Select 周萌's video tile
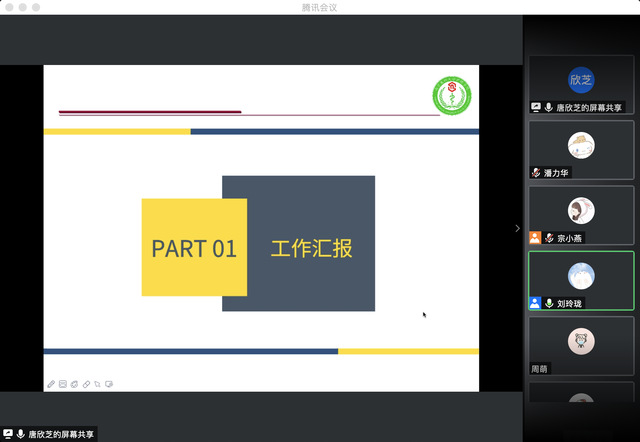 pyautogui.click(x=581, y=345)
